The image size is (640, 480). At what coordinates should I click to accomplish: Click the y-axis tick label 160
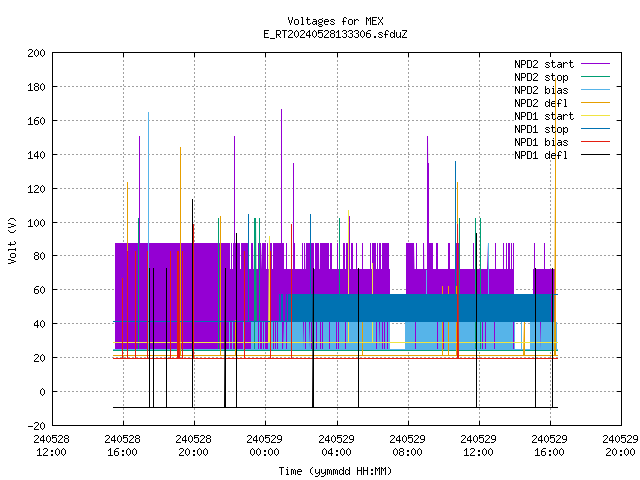pos(36,121)
